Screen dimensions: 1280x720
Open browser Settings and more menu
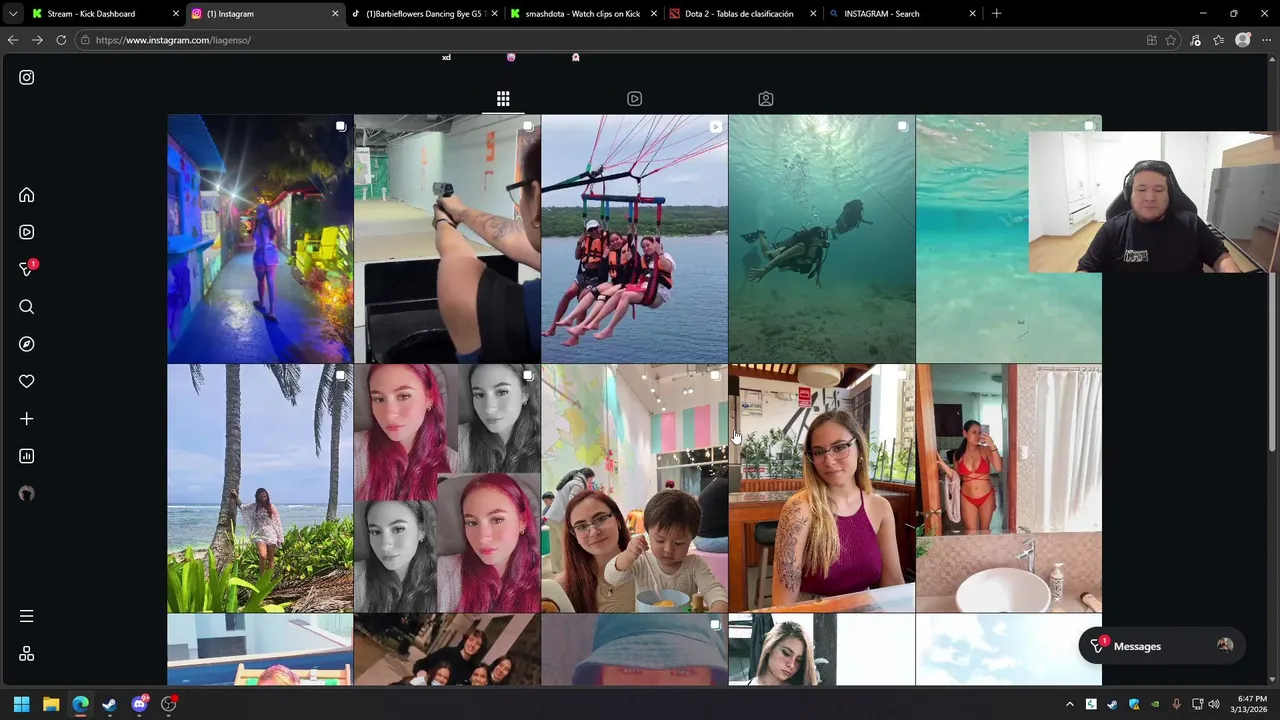1266,40
